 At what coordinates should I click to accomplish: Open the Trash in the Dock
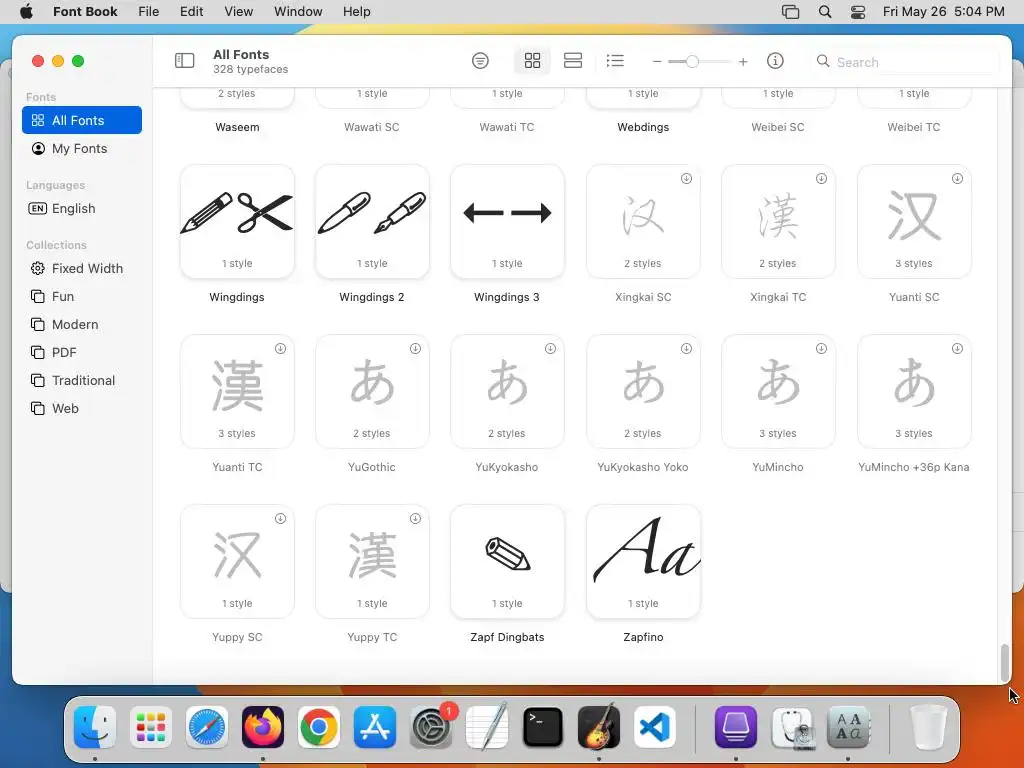(x=928, y=727)
